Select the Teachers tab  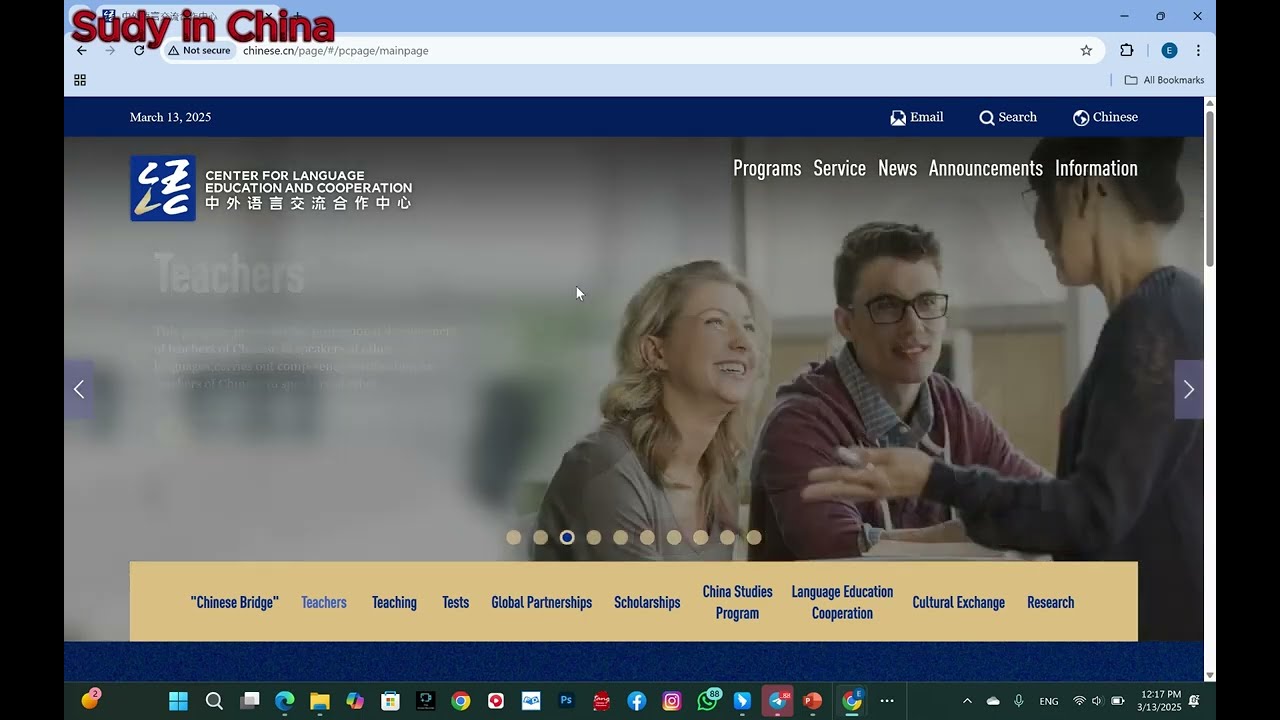click(324, 602)
